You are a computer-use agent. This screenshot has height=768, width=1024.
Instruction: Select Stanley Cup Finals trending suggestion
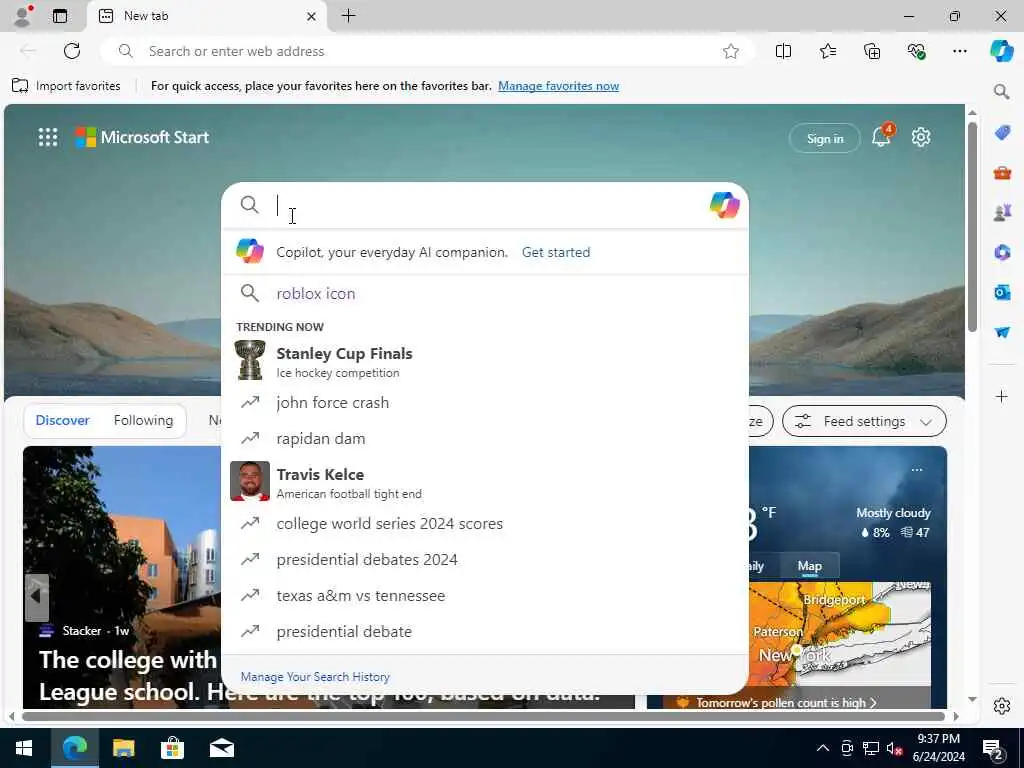[x=485, y=360]
